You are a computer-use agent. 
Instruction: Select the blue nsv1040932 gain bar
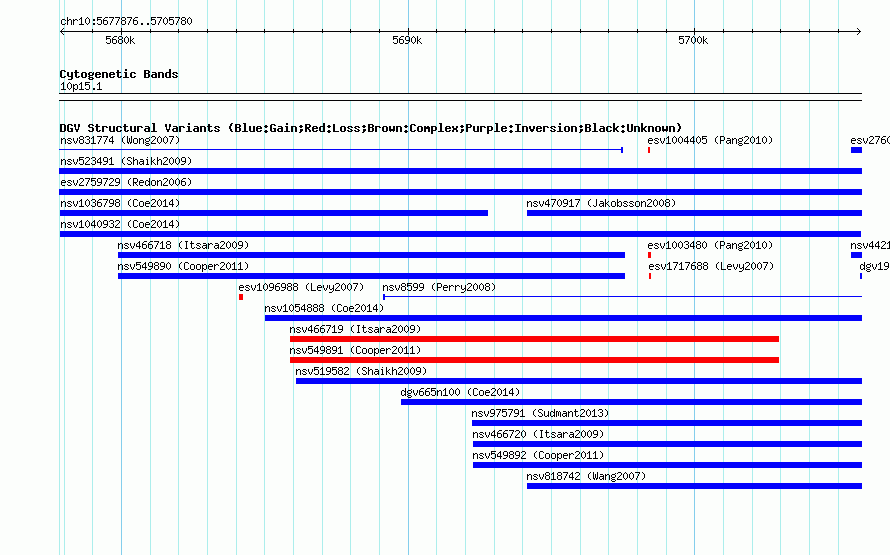460,234
